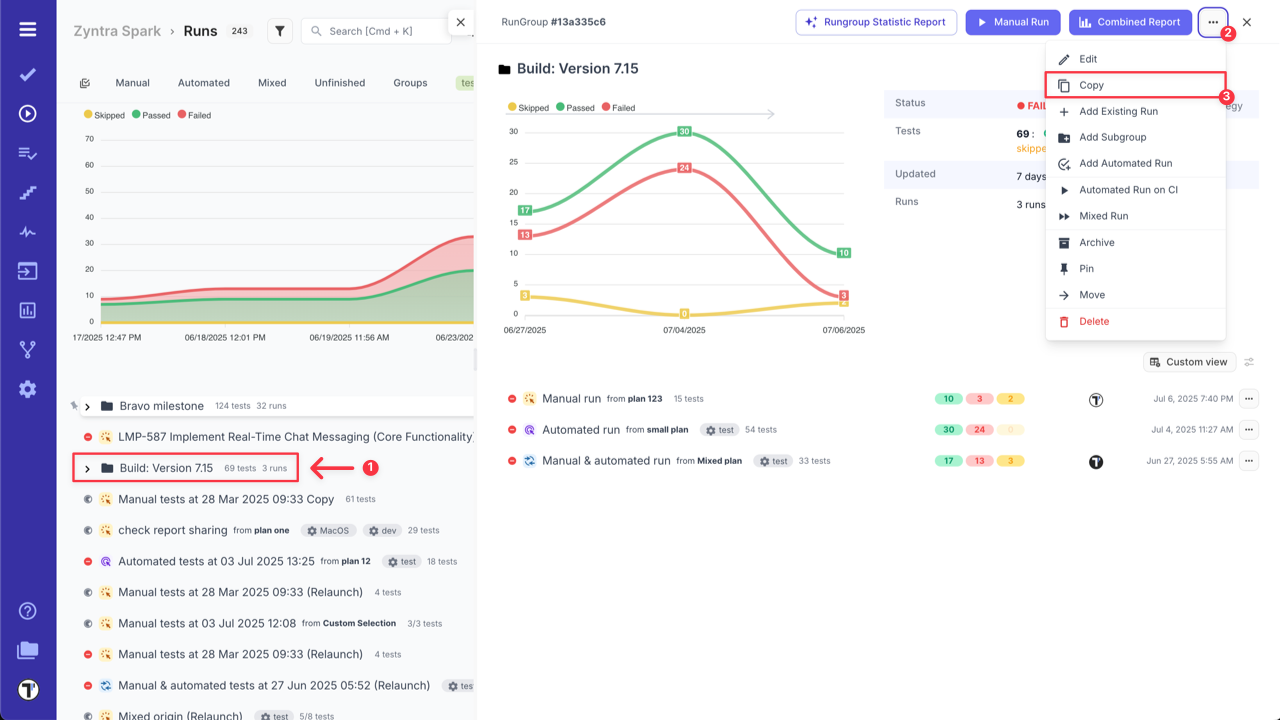The image size is (1280, 720).
Task: Click the branching integrations icon in sidebar
Action: tap(27, 351)
